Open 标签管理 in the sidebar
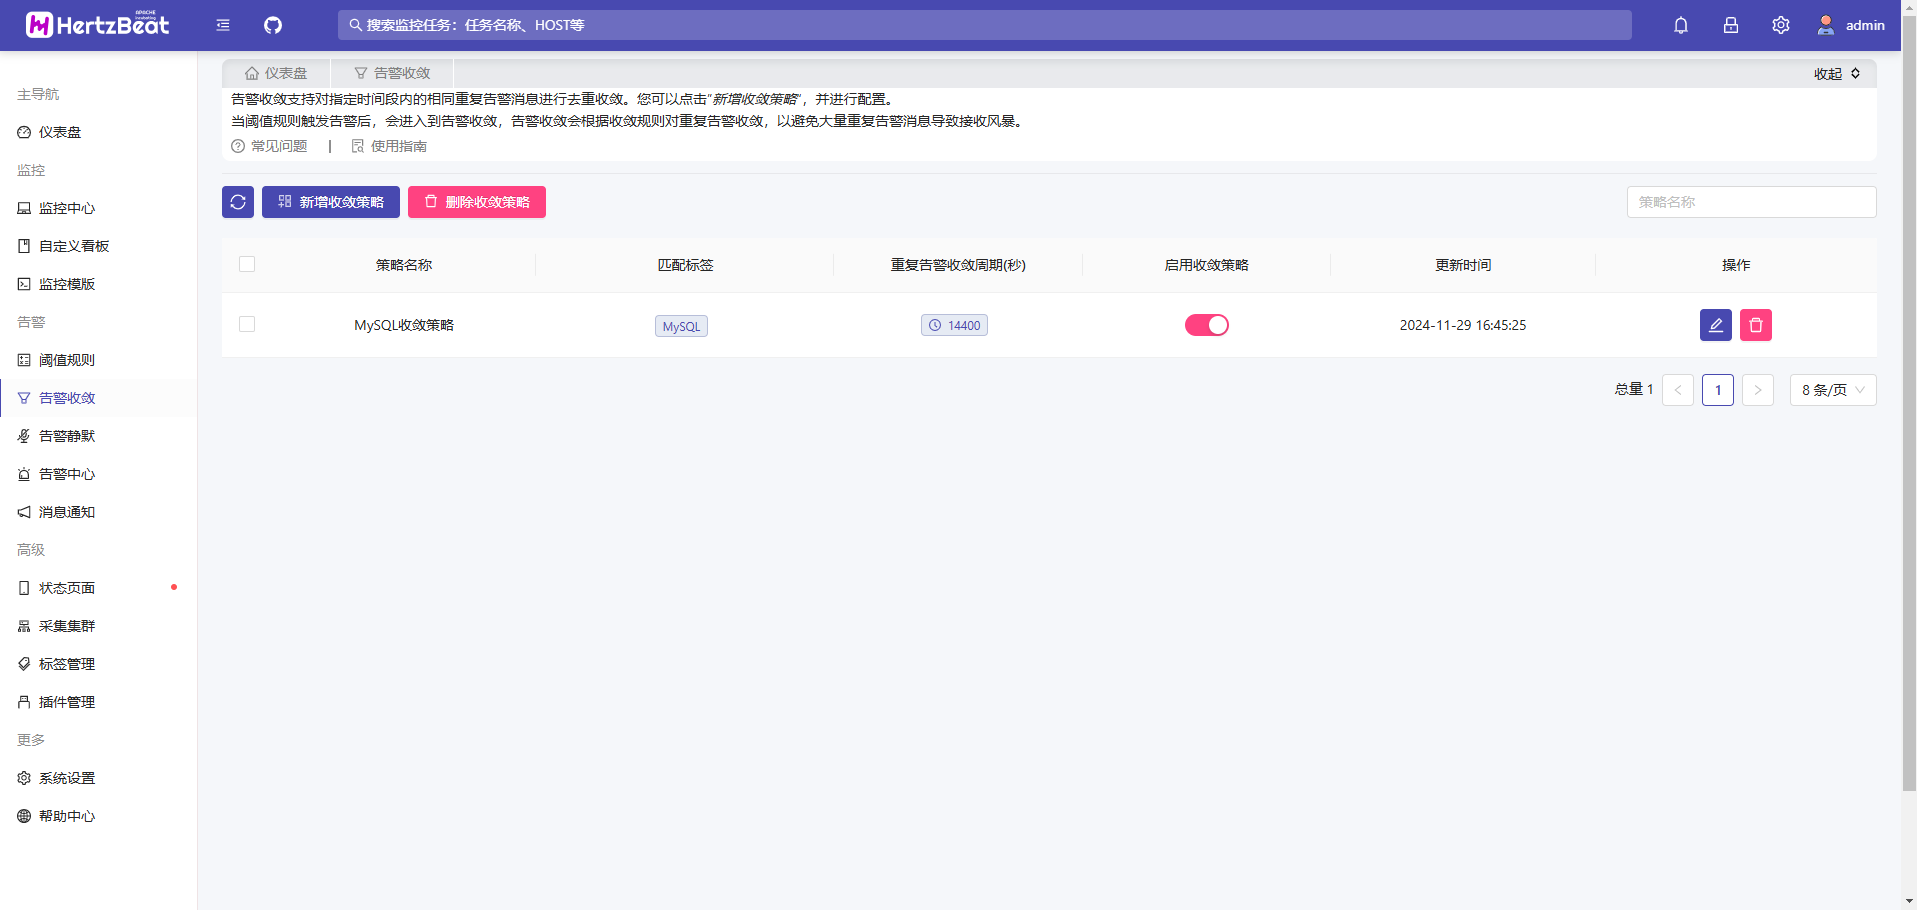 (x=98, y=664)
